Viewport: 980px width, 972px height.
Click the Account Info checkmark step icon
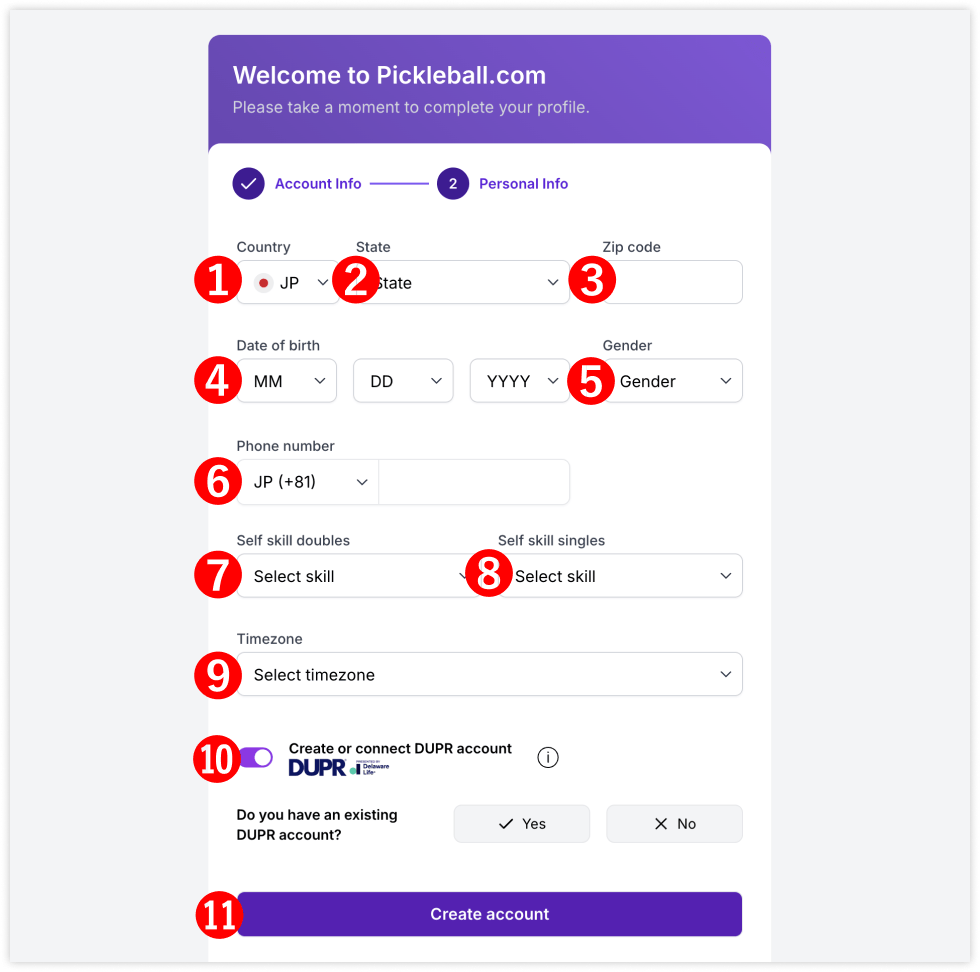click(249, 184)
